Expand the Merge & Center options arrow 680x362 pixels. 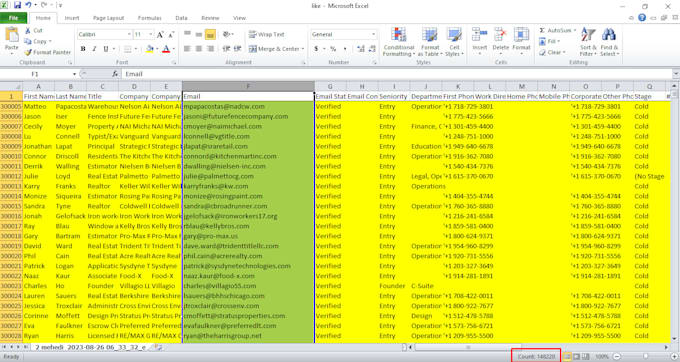[x=303, y=49]
